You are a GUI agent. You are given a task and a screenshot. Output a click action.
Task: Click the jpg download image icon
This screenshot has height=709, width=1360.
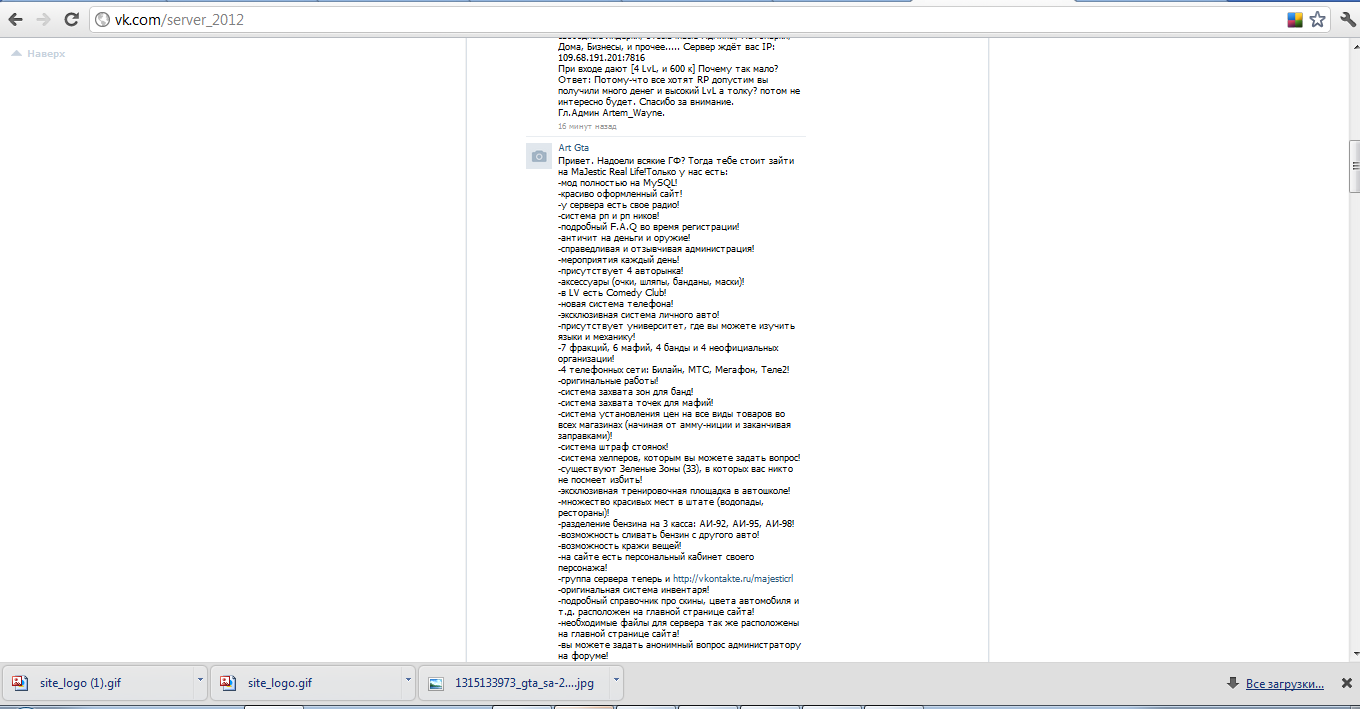tap(436, 684)
